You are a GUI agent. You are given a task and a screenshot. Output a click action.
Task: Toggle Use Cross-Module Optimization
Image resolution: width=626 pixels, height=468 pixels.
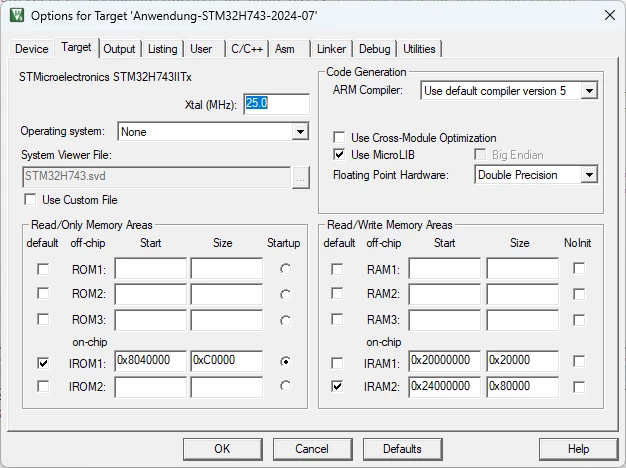339,137
